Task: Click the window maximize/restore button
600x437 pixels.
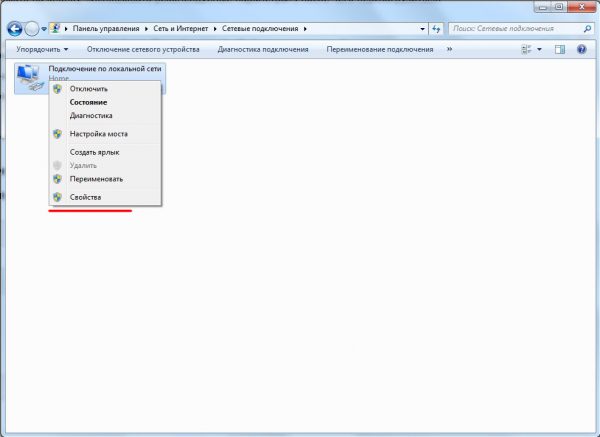Action: 559,7
